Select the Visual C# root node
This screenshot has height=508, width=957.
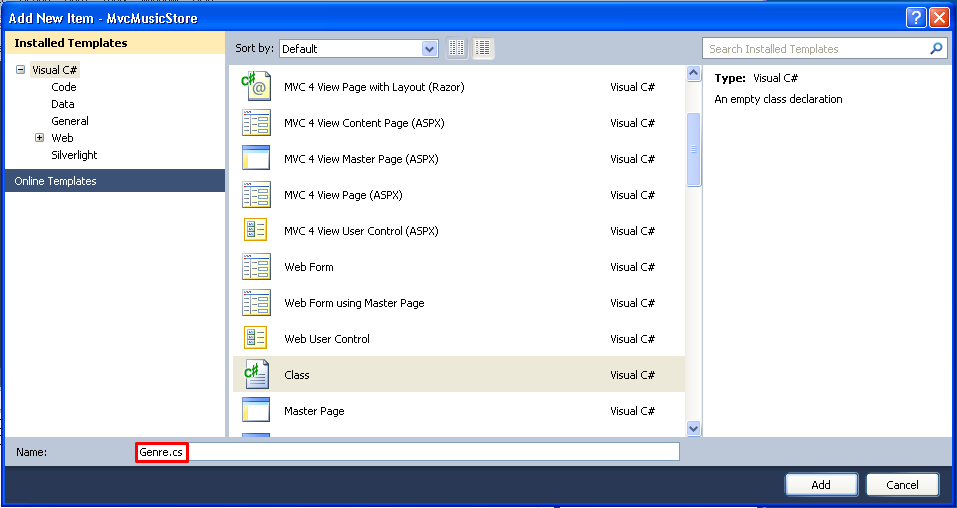55,70
